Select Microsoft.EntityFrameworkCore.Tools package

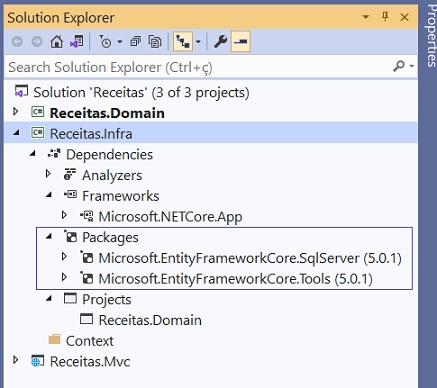(x=235, y=279)
